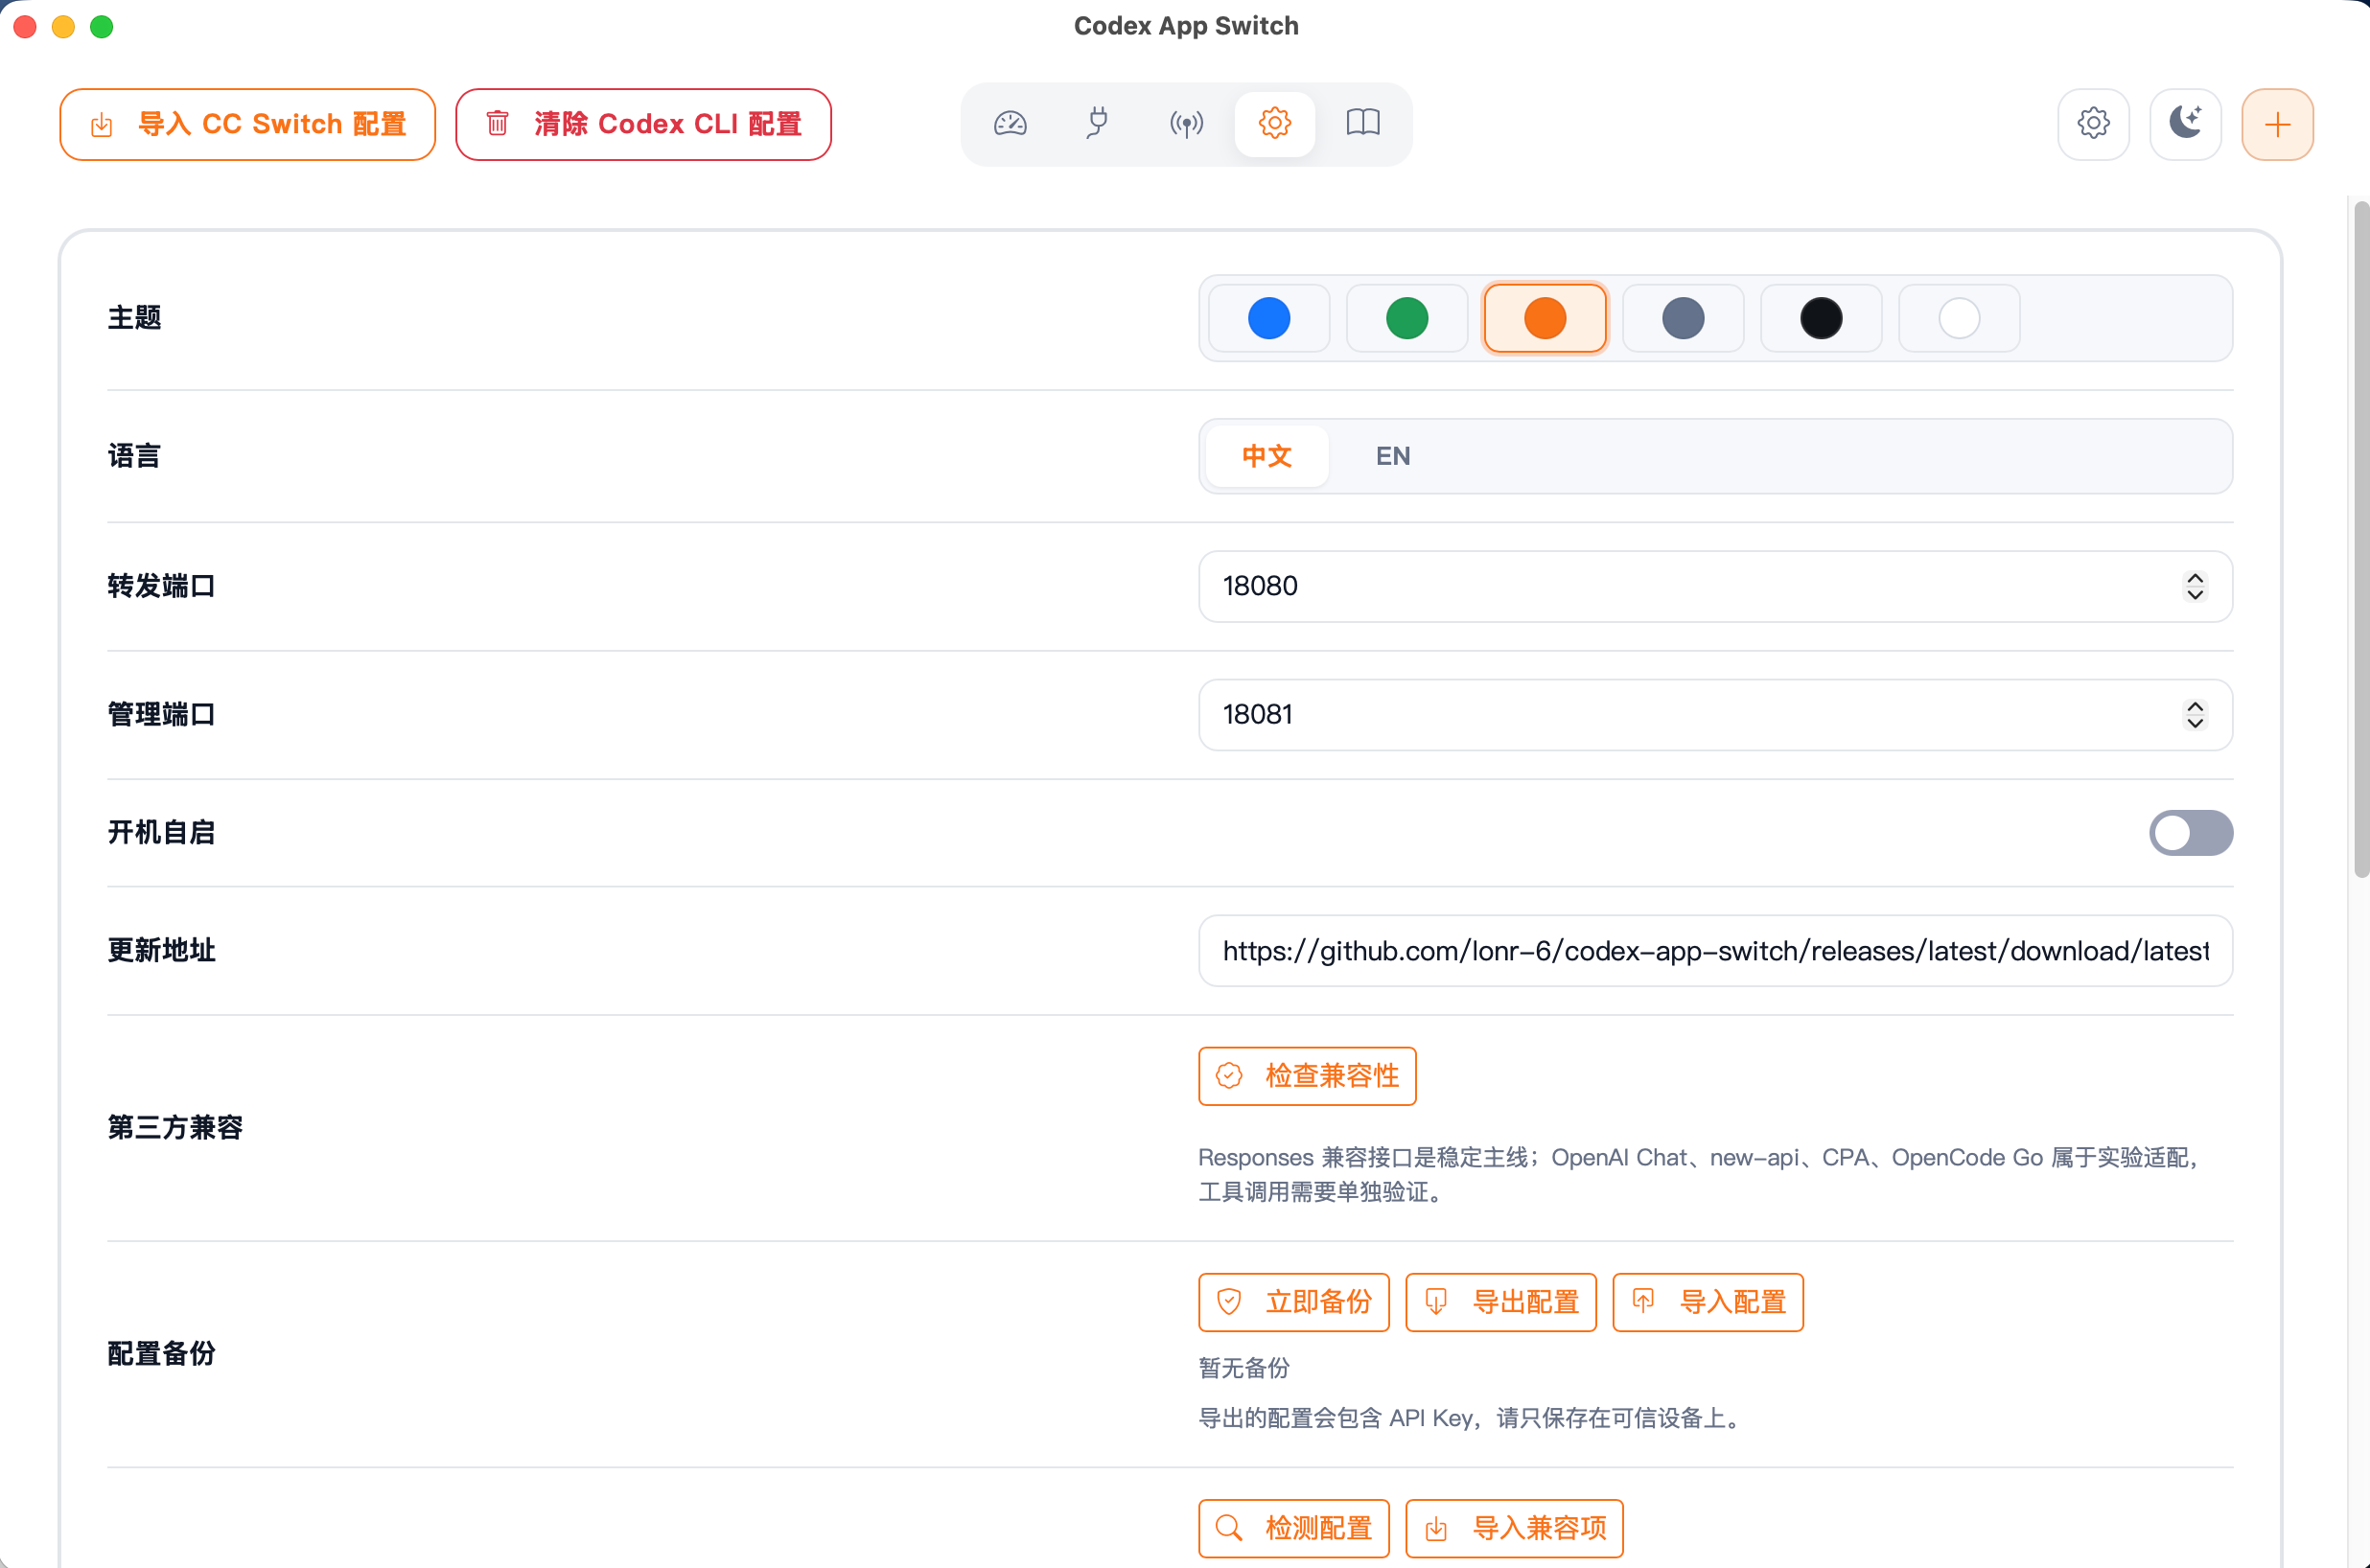
Task: Open the book documentation tab
Action: click(x=1362, y=124)
